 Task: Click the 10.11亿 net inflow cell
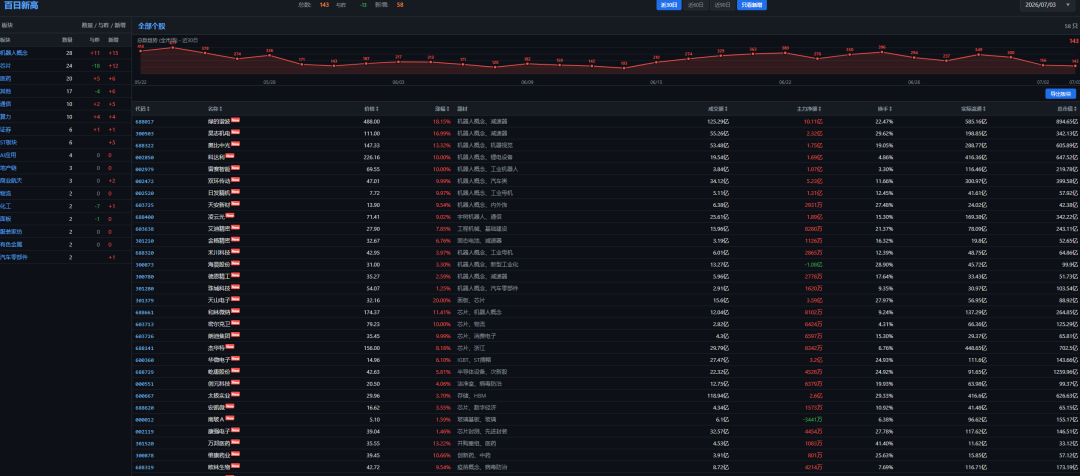point(813,121)
